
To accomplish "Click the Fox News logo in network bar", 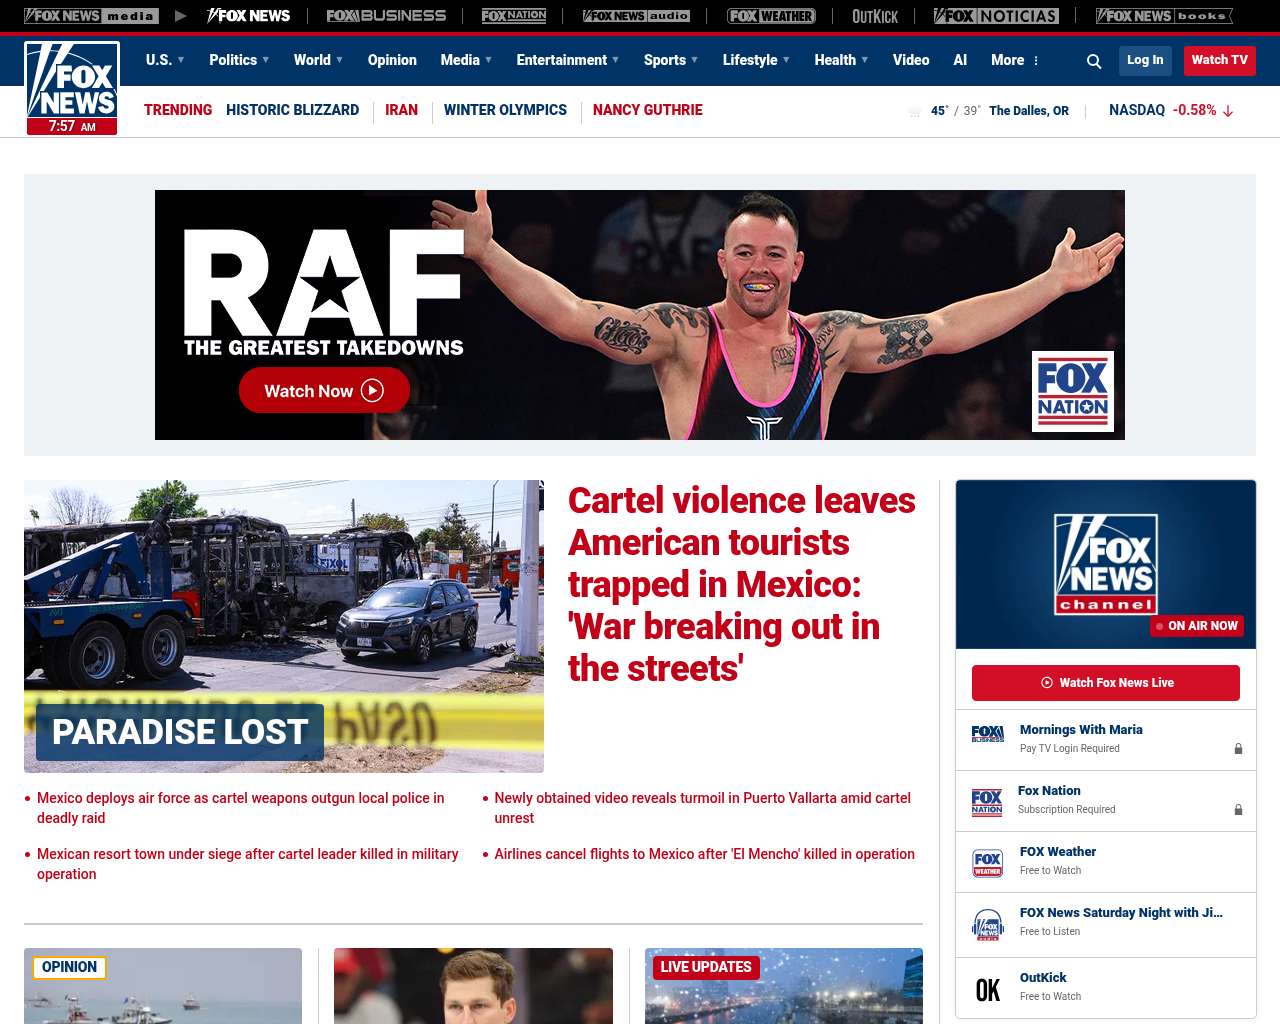I will click(248, 16).
